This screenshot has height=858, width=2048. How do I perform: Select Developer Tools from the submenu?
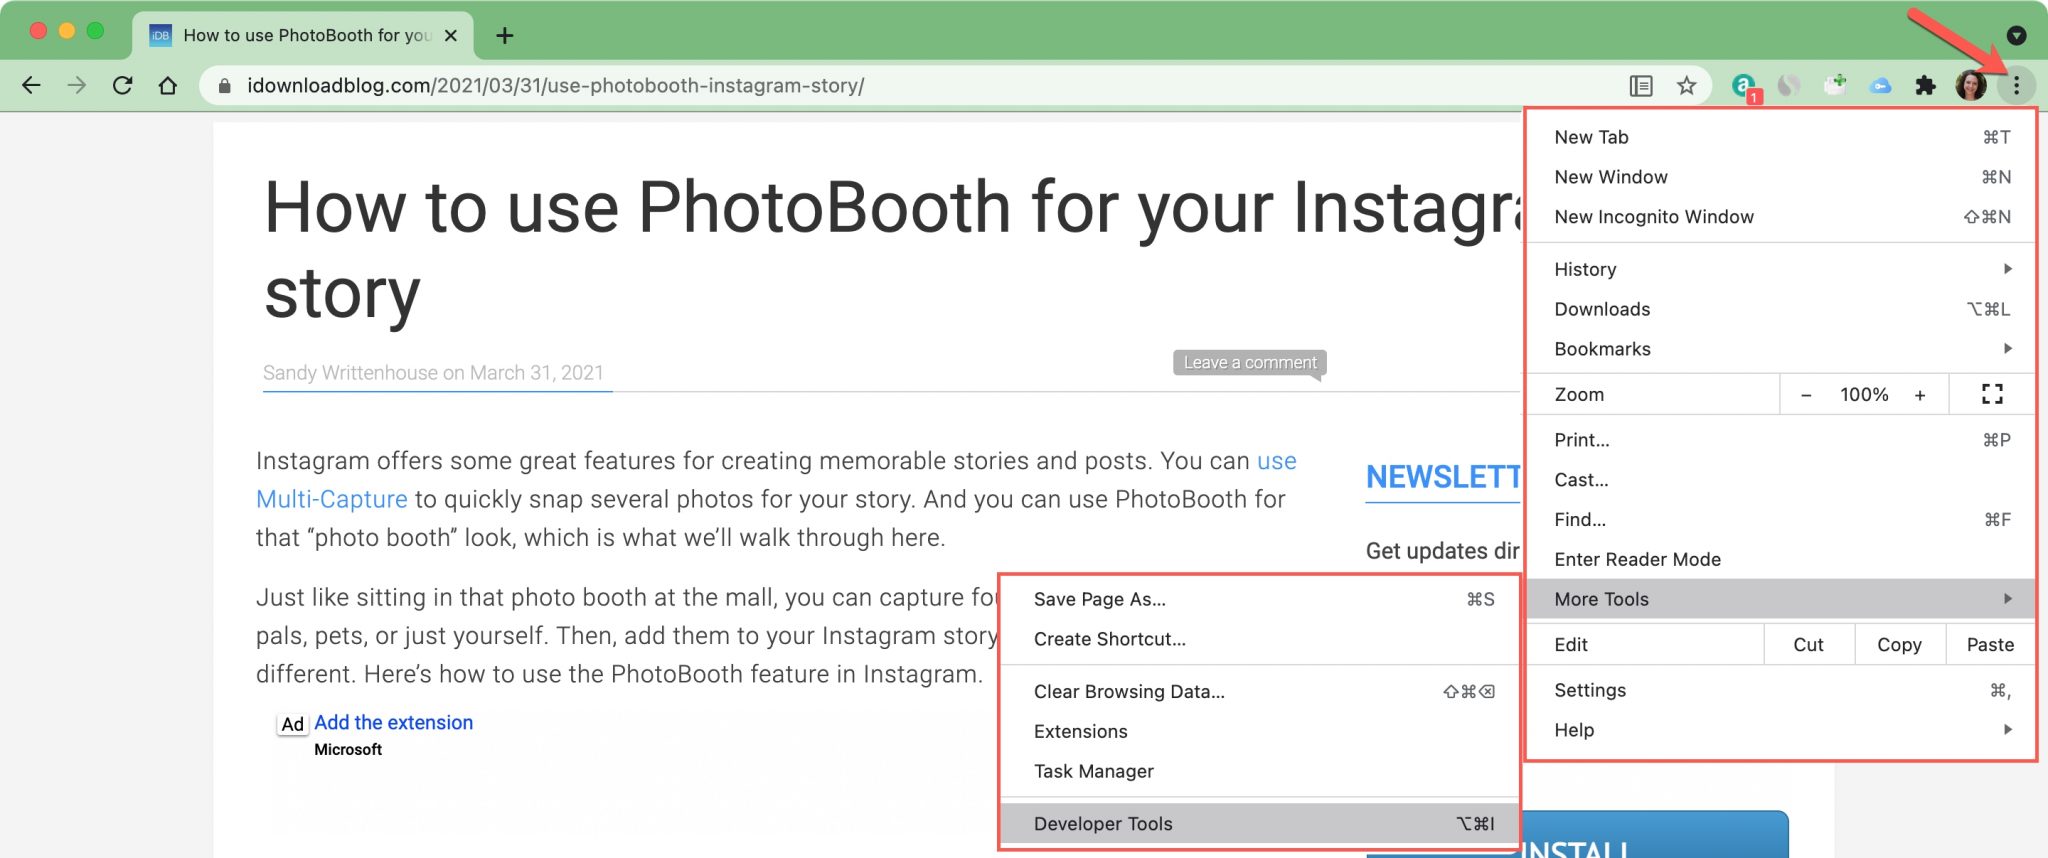(x=1260, y=823)
